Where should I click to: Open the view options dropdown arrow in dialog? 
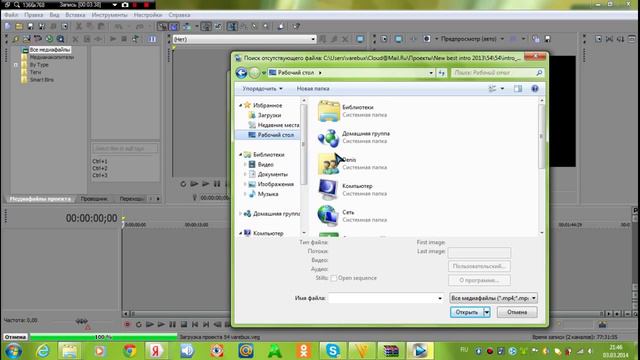coord(502,89)
